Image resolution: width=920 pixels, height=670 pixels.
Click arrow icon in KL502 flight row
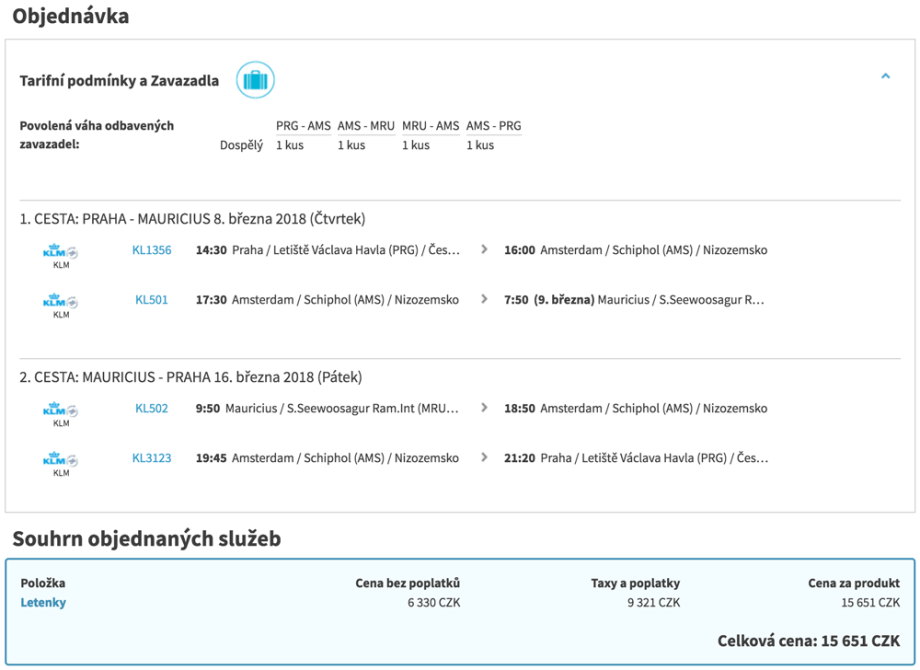pyautogui.click(x=484, y=408)
